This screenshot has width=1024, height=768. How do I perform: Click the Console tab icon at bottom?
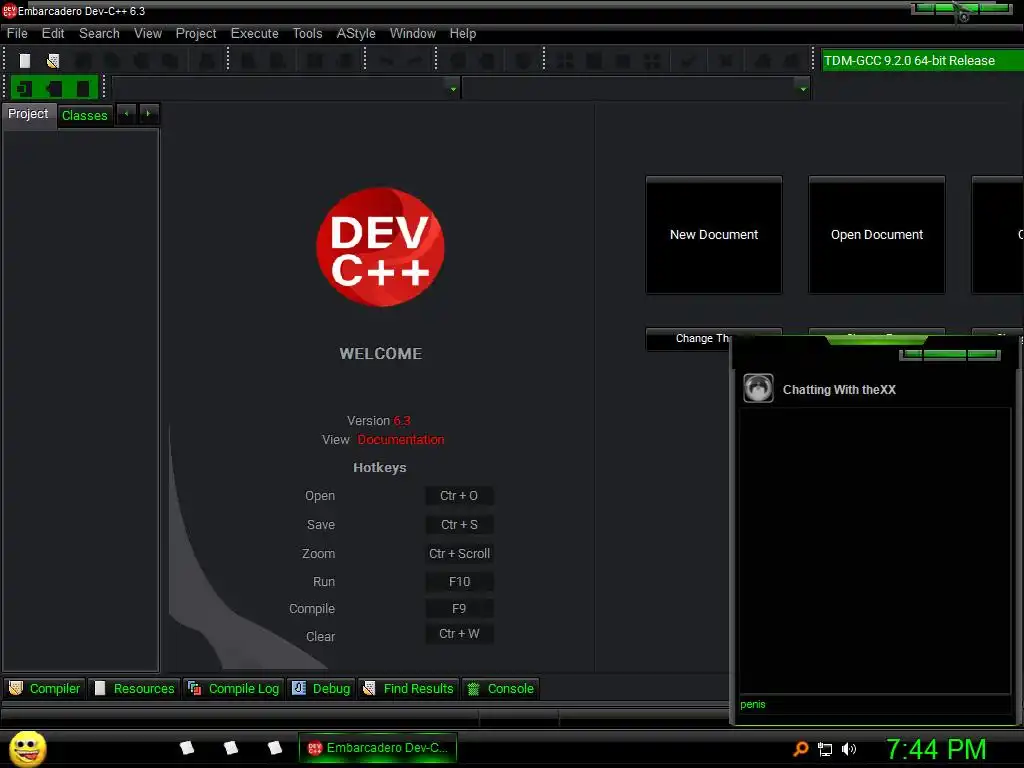coord(474,688)
